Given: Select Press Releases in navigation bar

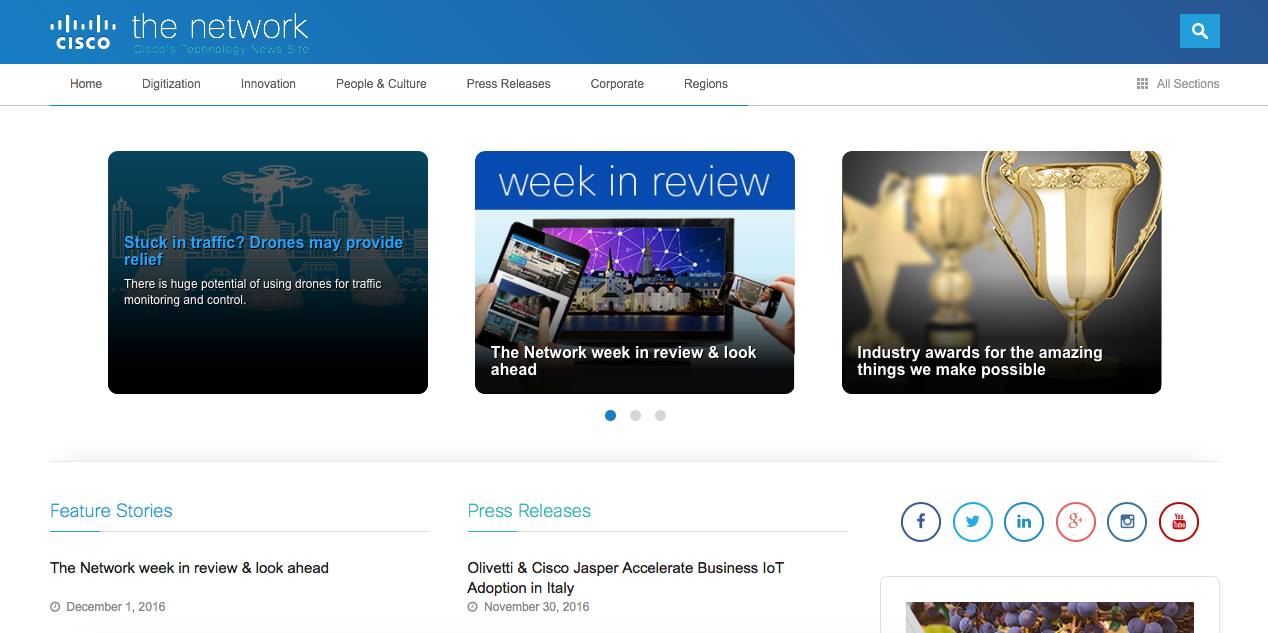Looking at the screenshot, I should pos(508,84).
